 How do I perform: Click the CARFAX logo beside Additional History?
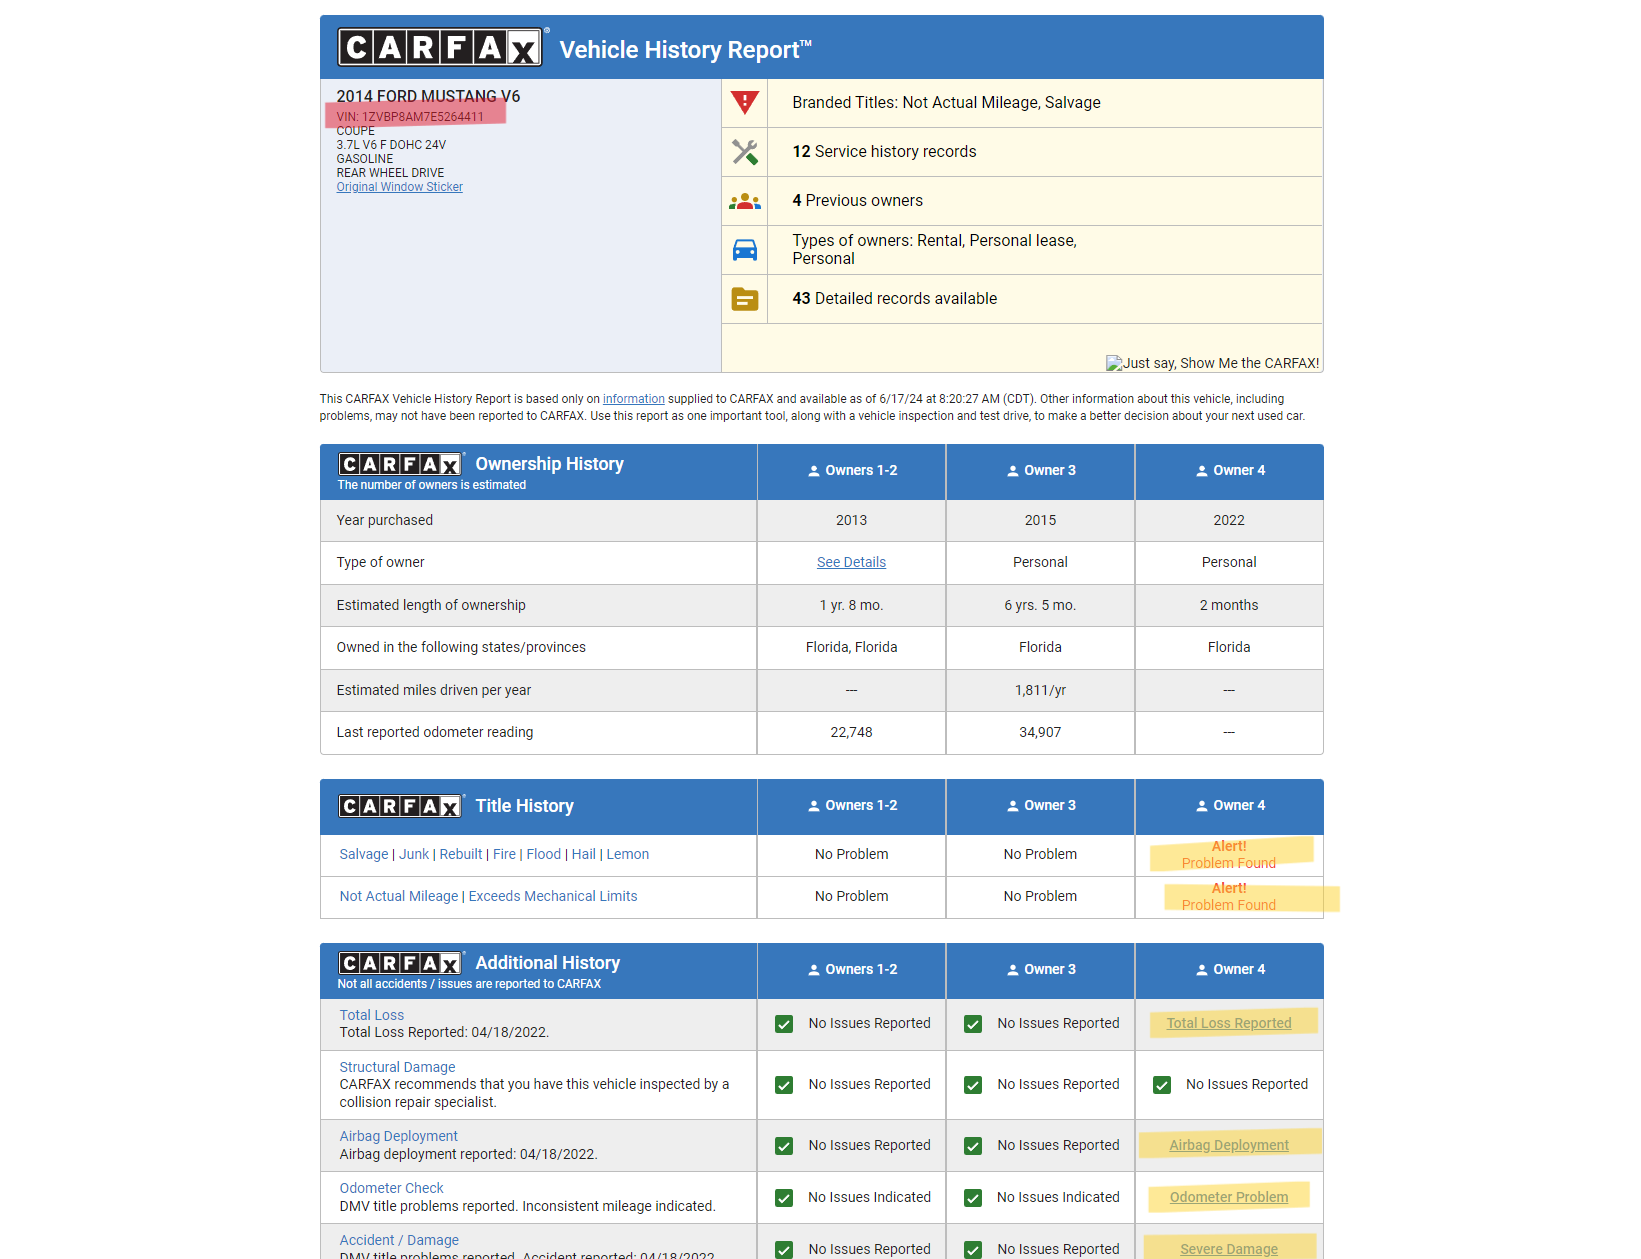(400, 963)
